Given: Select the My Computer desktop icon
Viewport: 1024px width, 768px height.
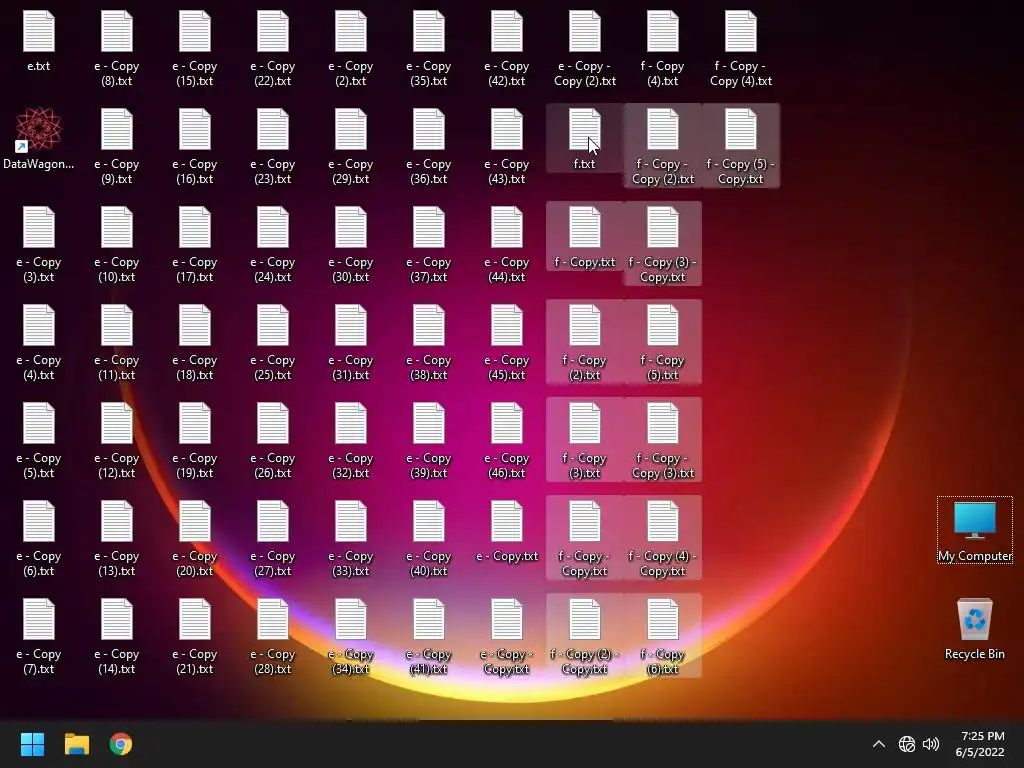Looking at the screenshot, I should pyautogui.click(x=974, y=530).
